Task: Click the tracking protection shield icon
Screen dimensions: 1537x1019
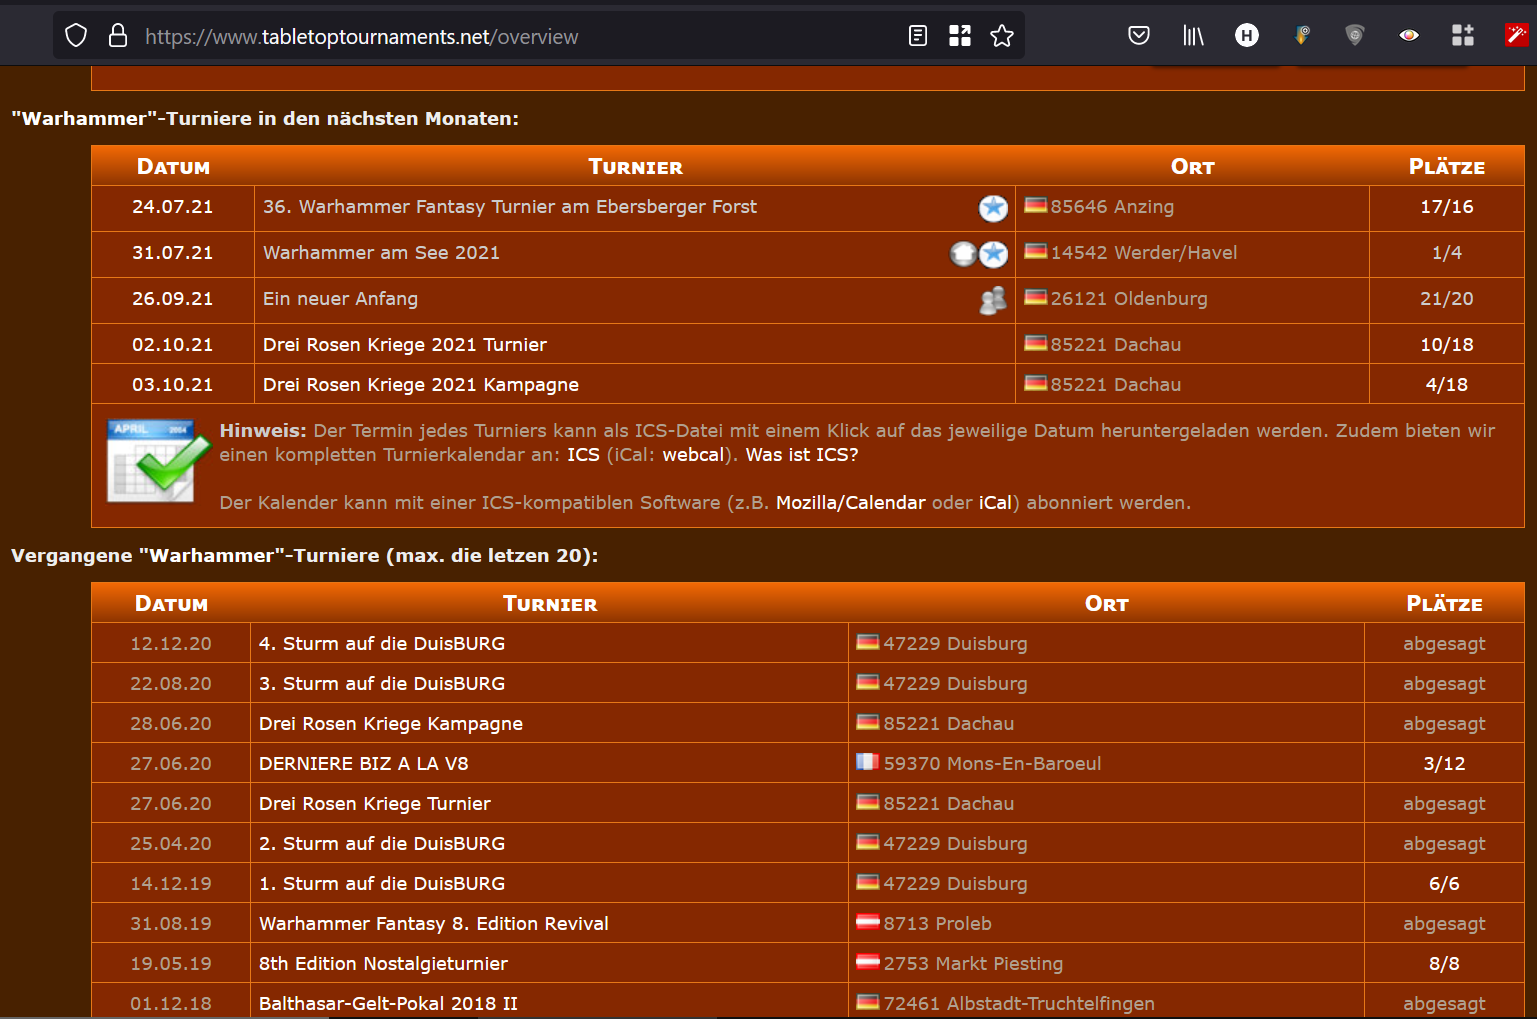Action: click(76, 36)
